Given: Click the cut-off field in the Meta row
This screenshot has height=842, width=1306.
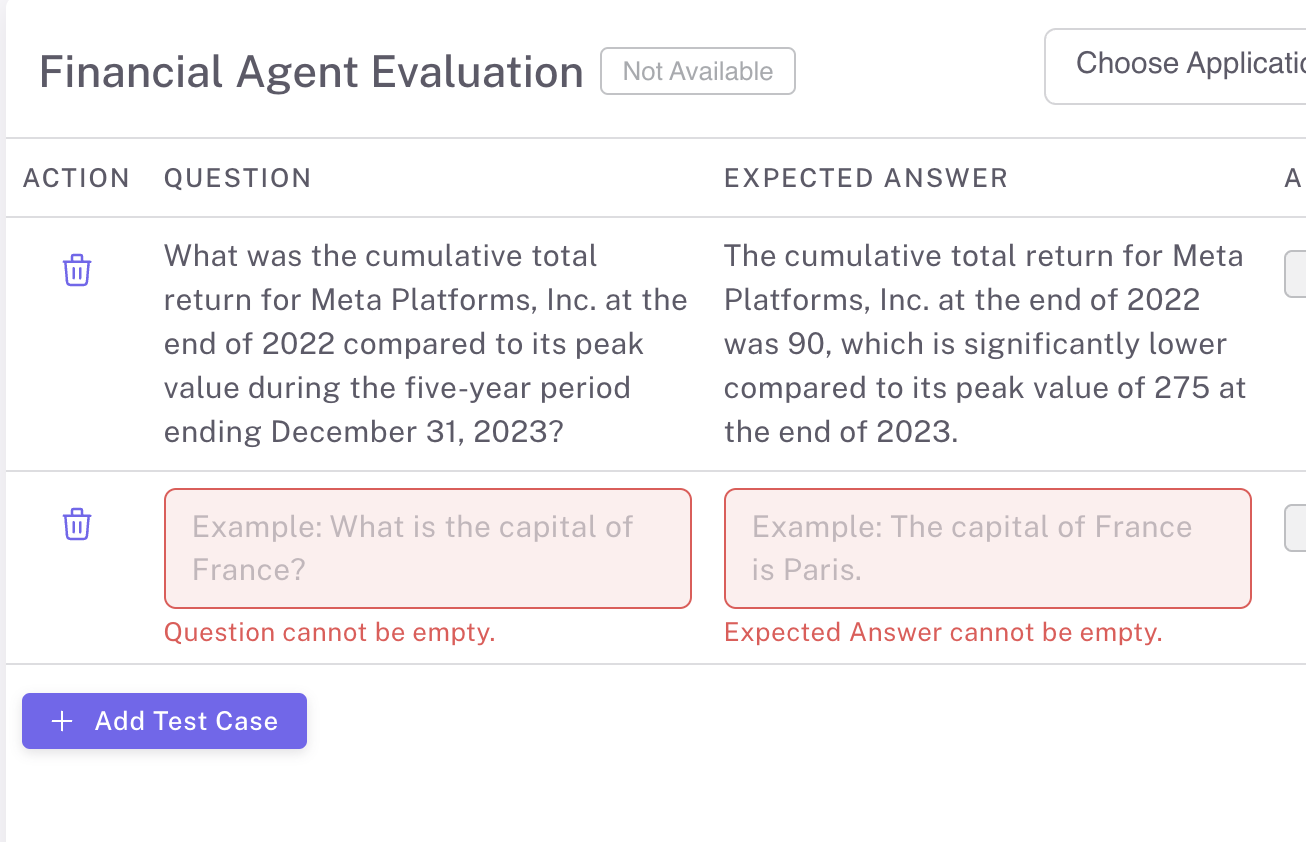Looking at the screenshot, I should pos(1295,274).
